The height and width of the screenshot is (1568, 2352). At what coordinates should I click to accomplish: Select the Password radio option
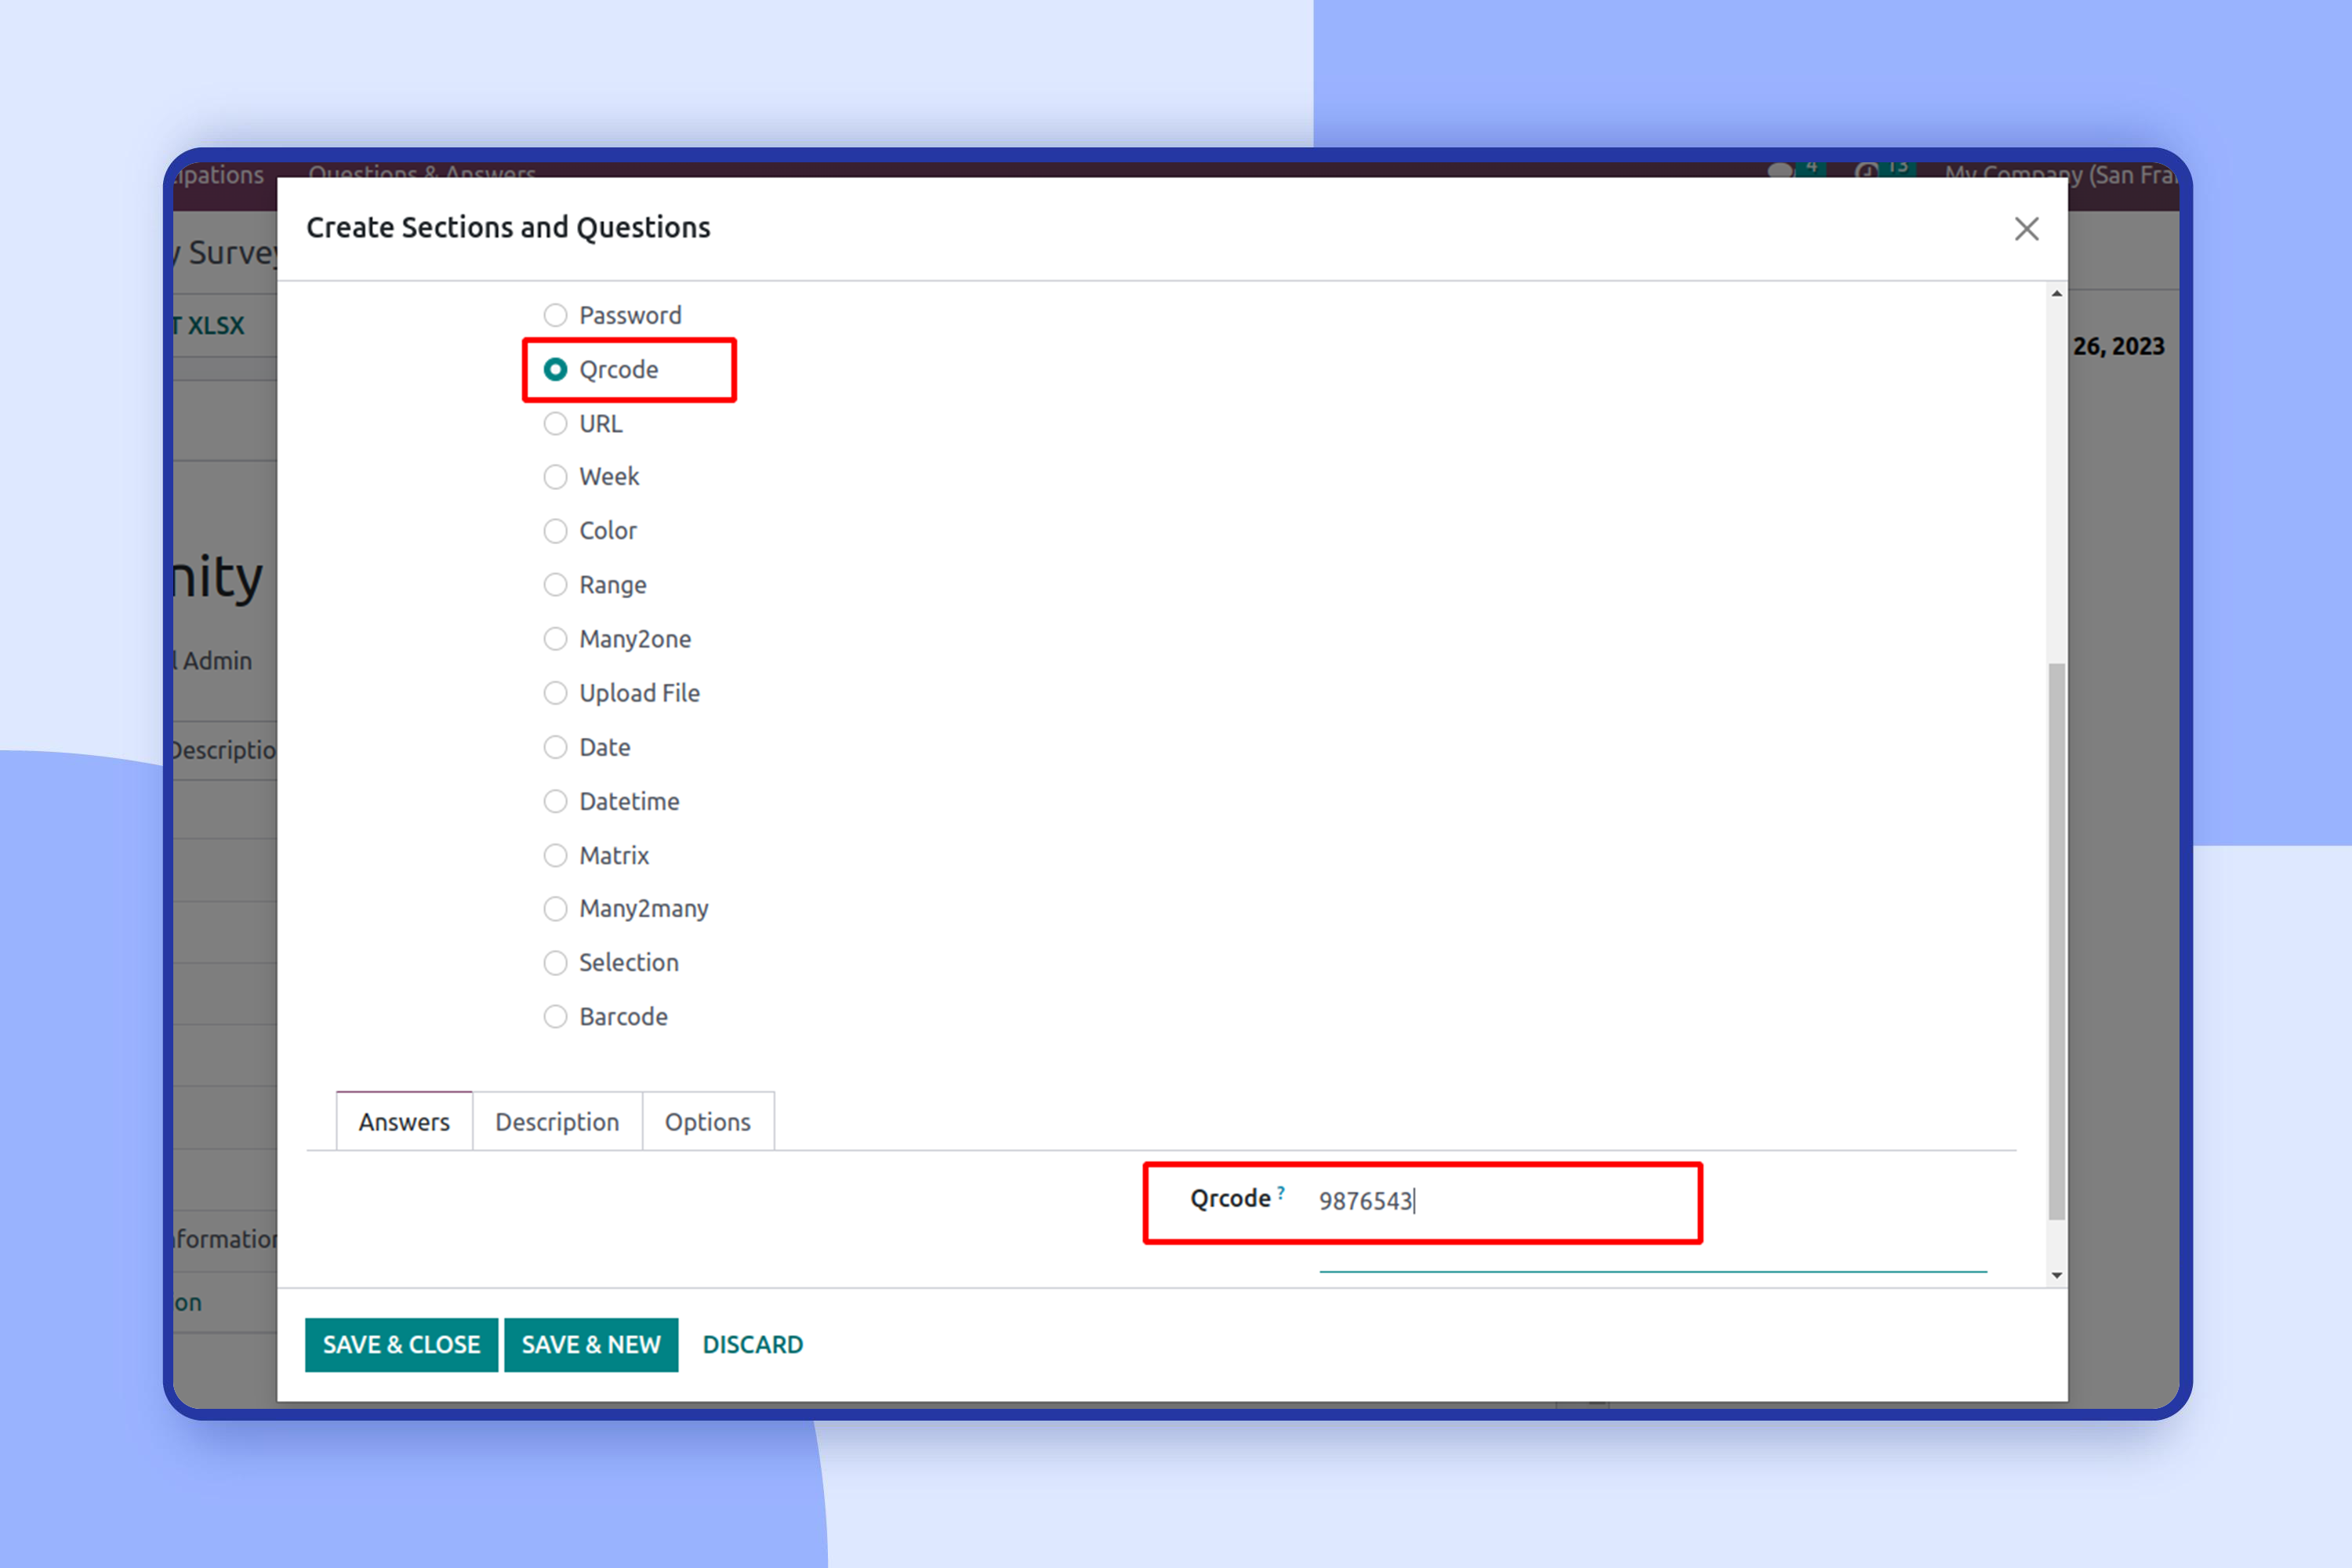pos(555,315)
